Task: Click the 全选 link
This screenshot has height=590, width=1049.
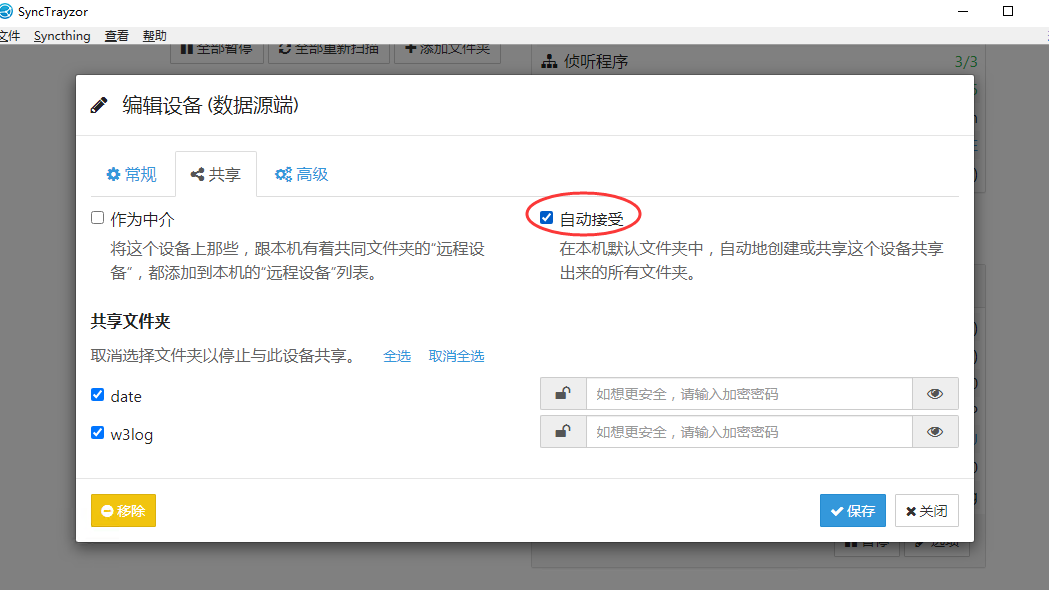Action: tap(397, 356)
